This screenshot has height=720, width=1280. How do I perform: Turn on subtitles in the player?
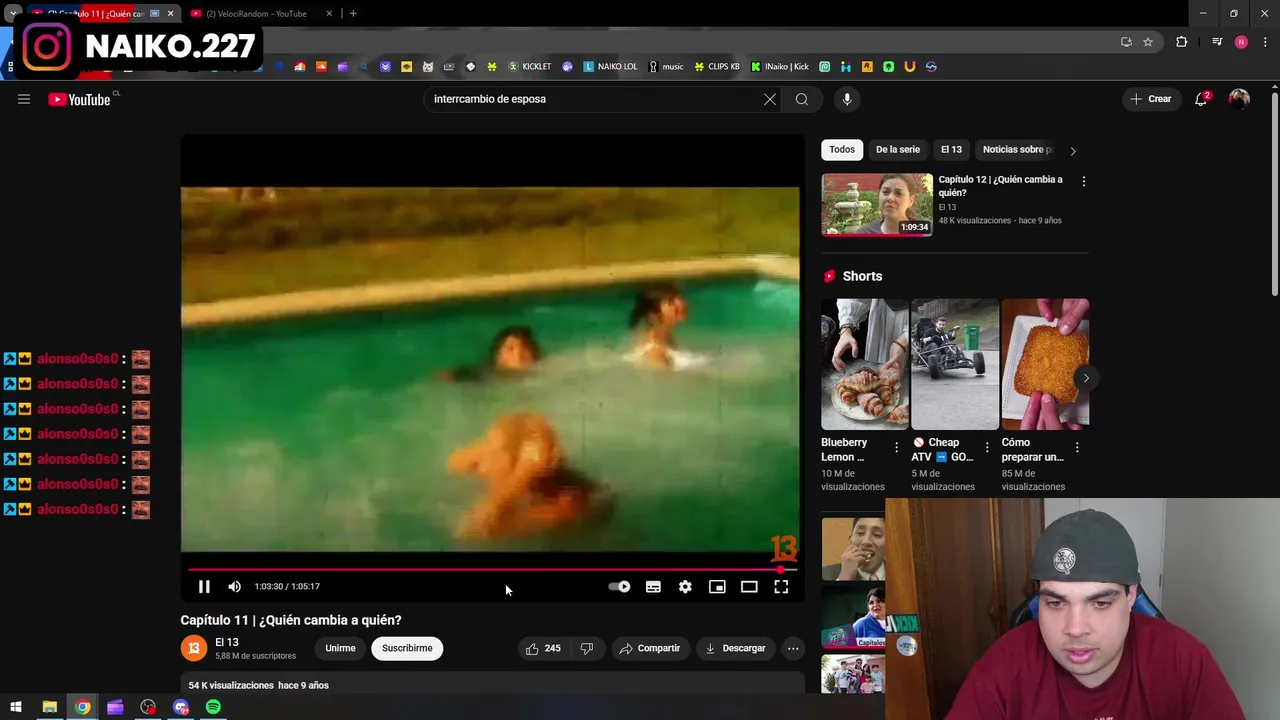click(653, 587)
